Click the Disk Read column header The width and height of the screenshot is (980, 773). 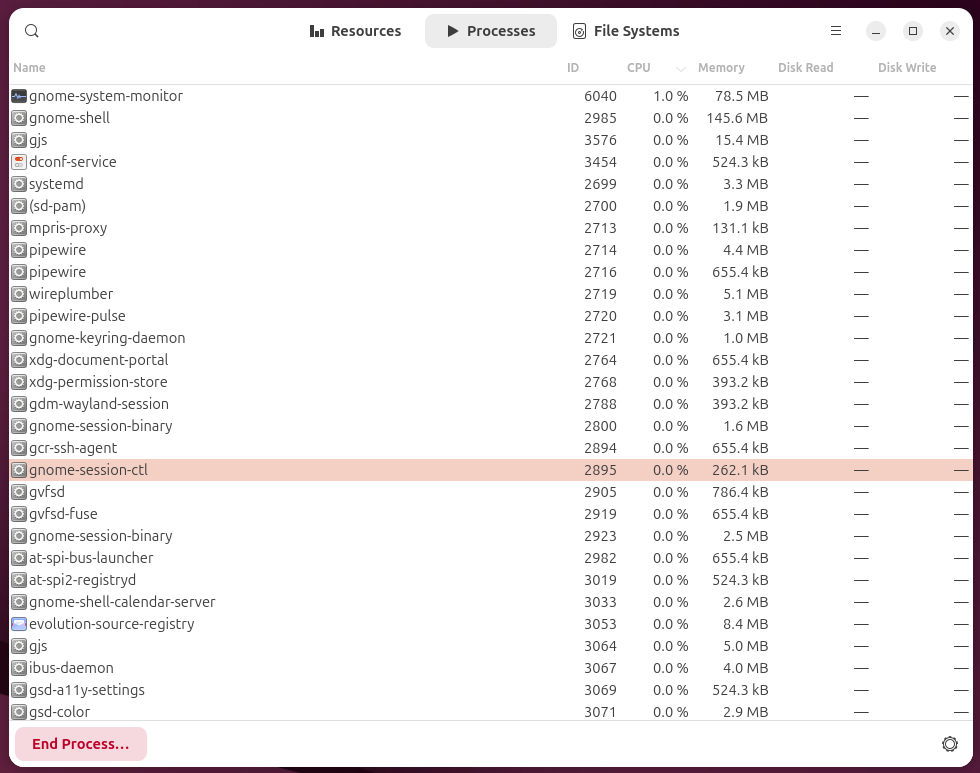pyautogui.click(x=805, y=68)
